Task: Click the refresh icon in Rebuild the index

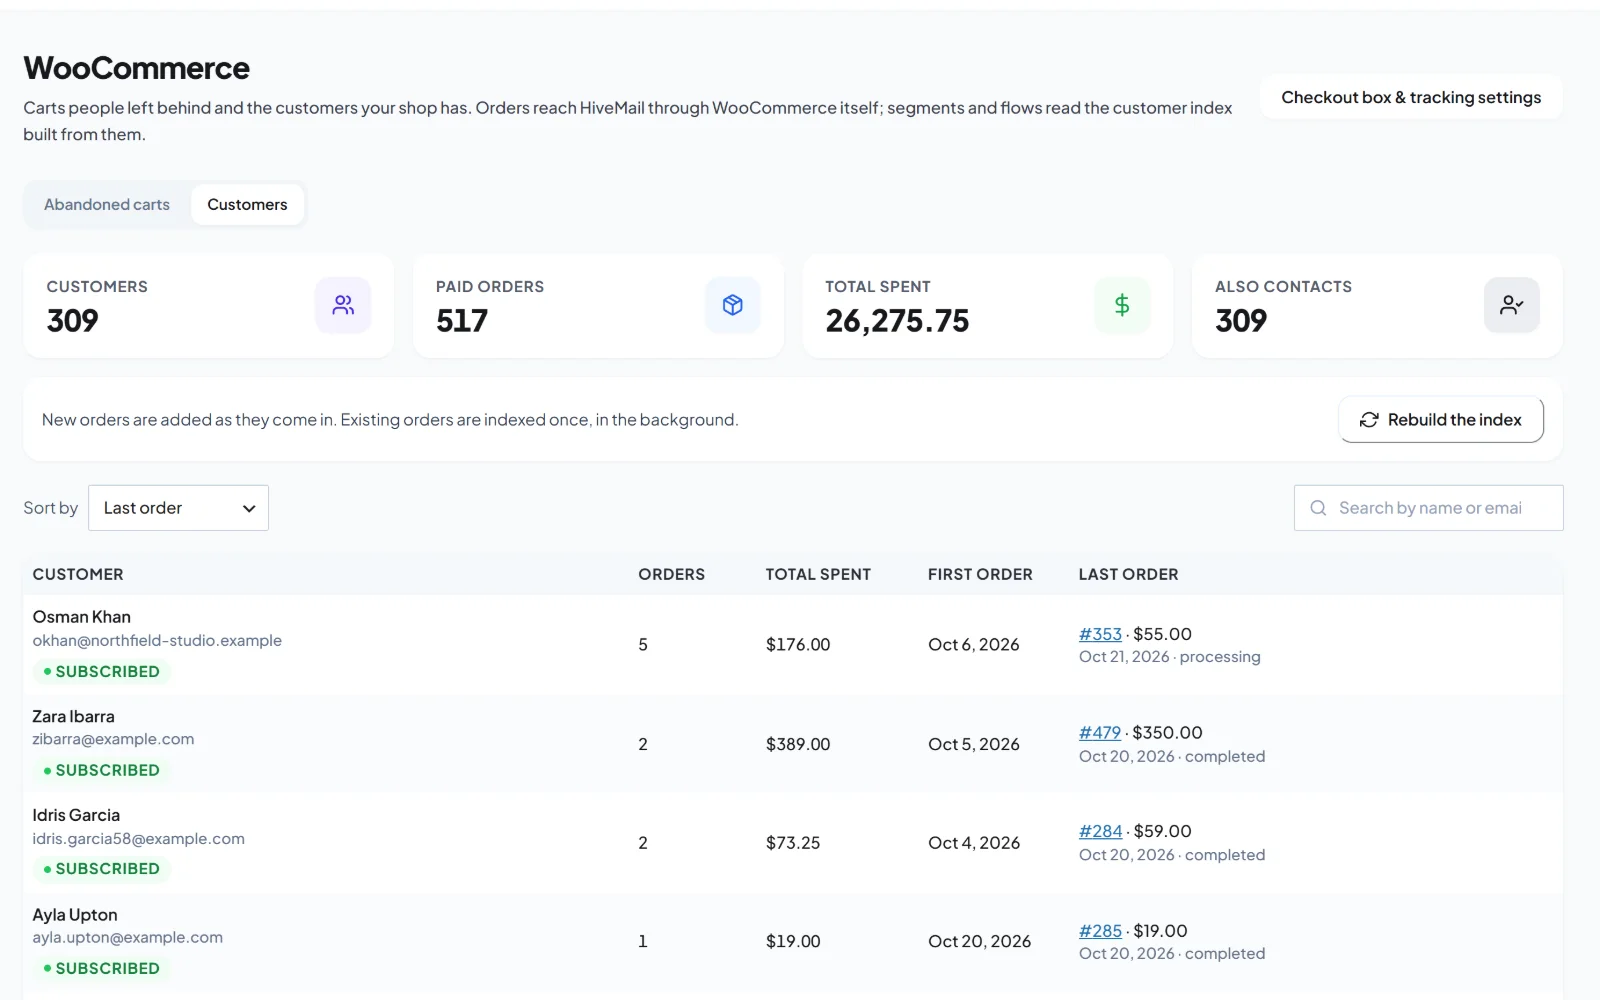Action: tap(1369, 420)
